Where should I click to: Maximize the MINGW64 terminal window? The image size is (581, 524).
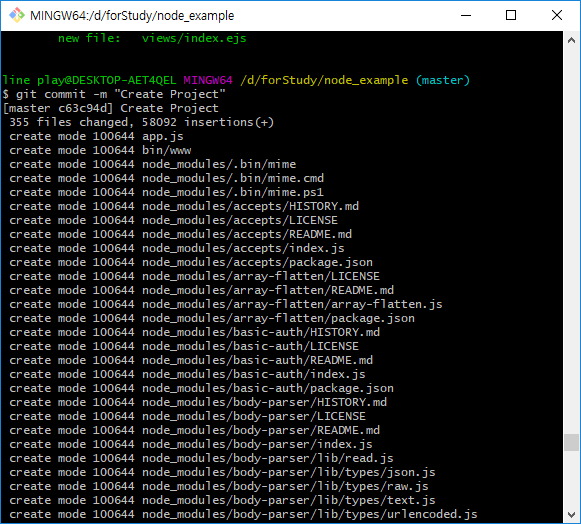coord(511,16)
